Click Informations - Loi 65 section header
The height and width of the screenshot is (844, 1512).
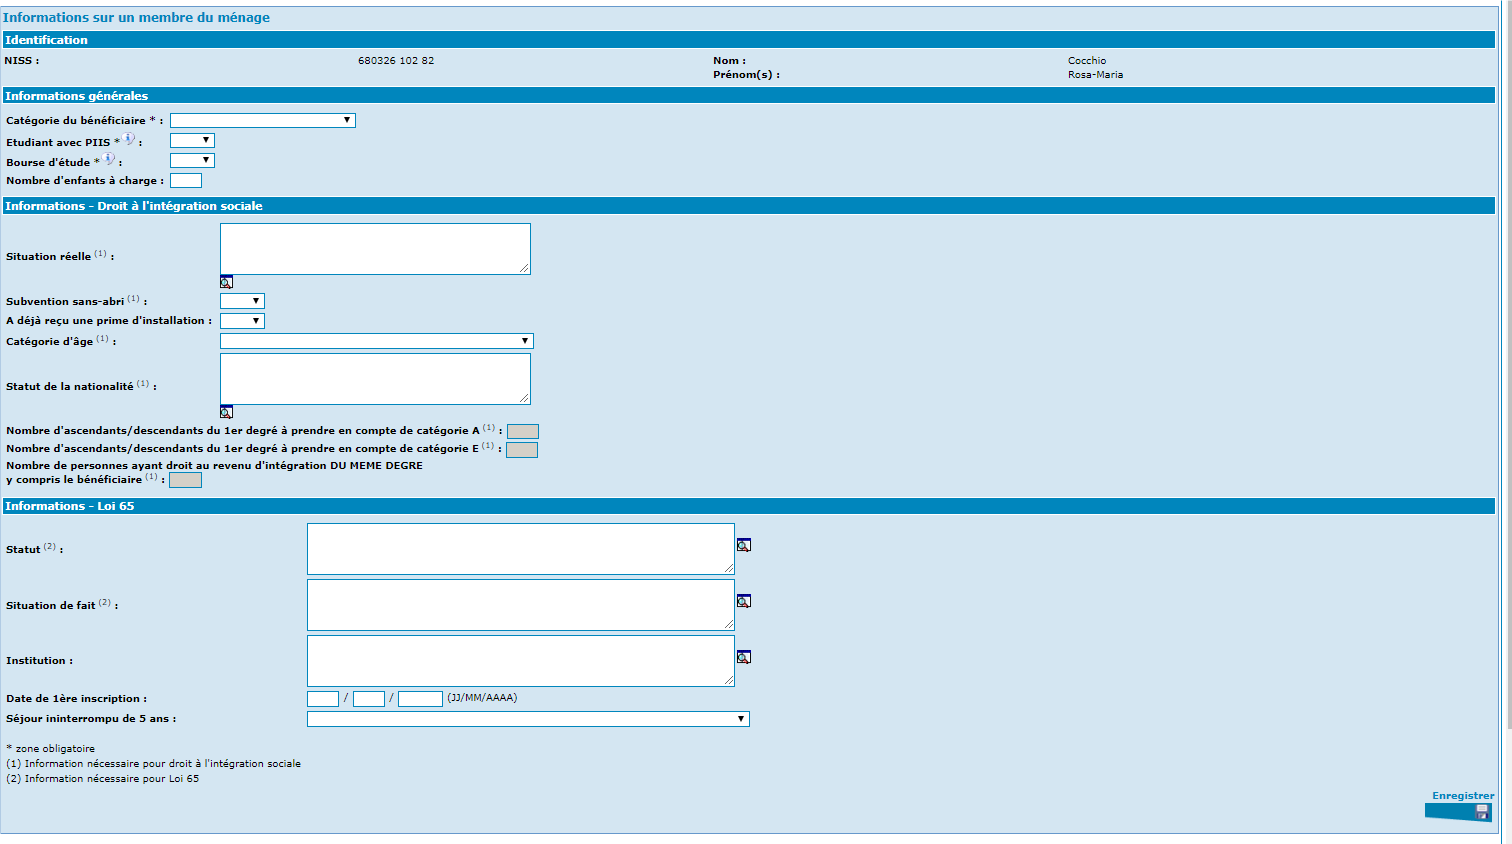pyautogui.click(x=748, y=506)
